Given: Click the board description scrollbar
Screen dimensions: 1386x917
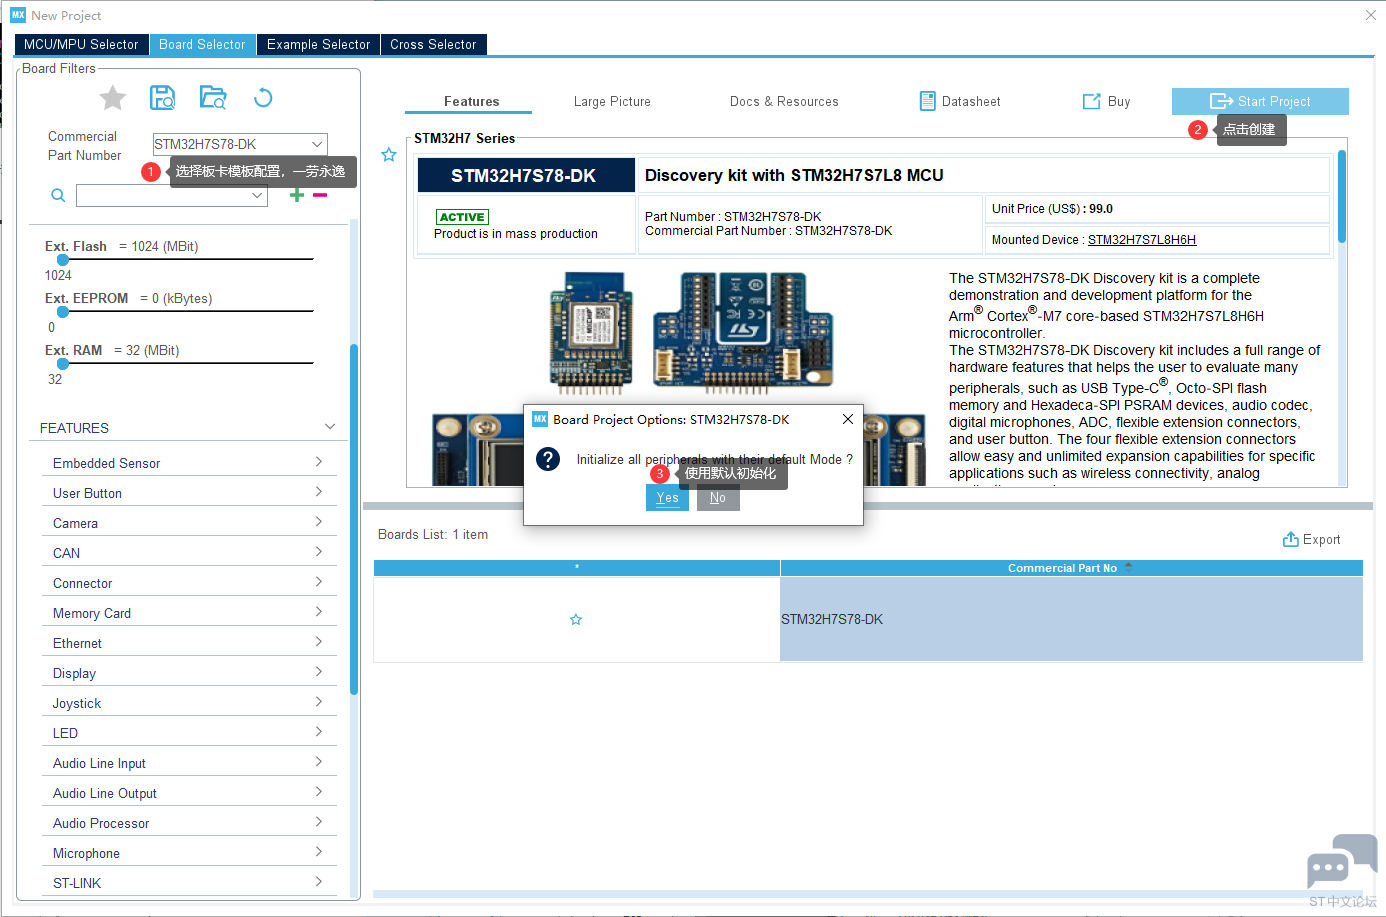Looking at the screenshot, I should pyautogui.click(x=1342, y=196).
